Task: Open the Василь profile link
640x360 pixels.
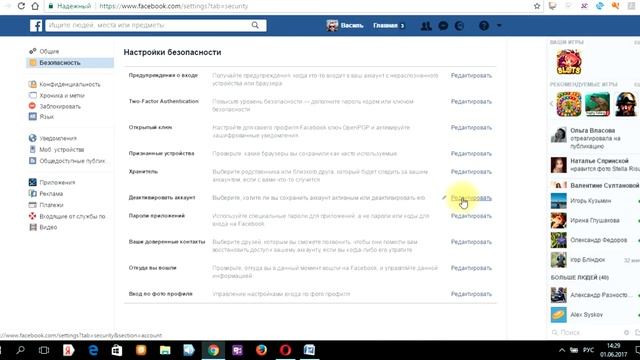Action: 345,25
